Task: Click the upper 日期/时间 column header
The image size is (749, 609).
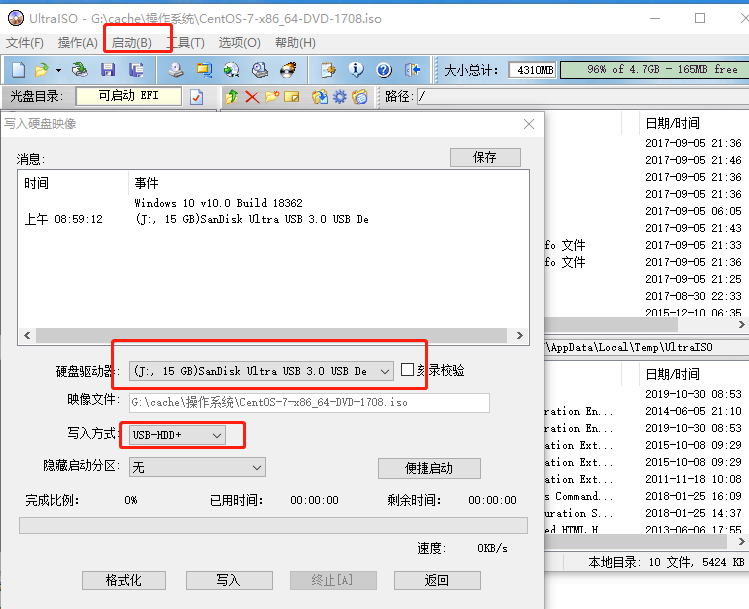Action: (673, 123)
